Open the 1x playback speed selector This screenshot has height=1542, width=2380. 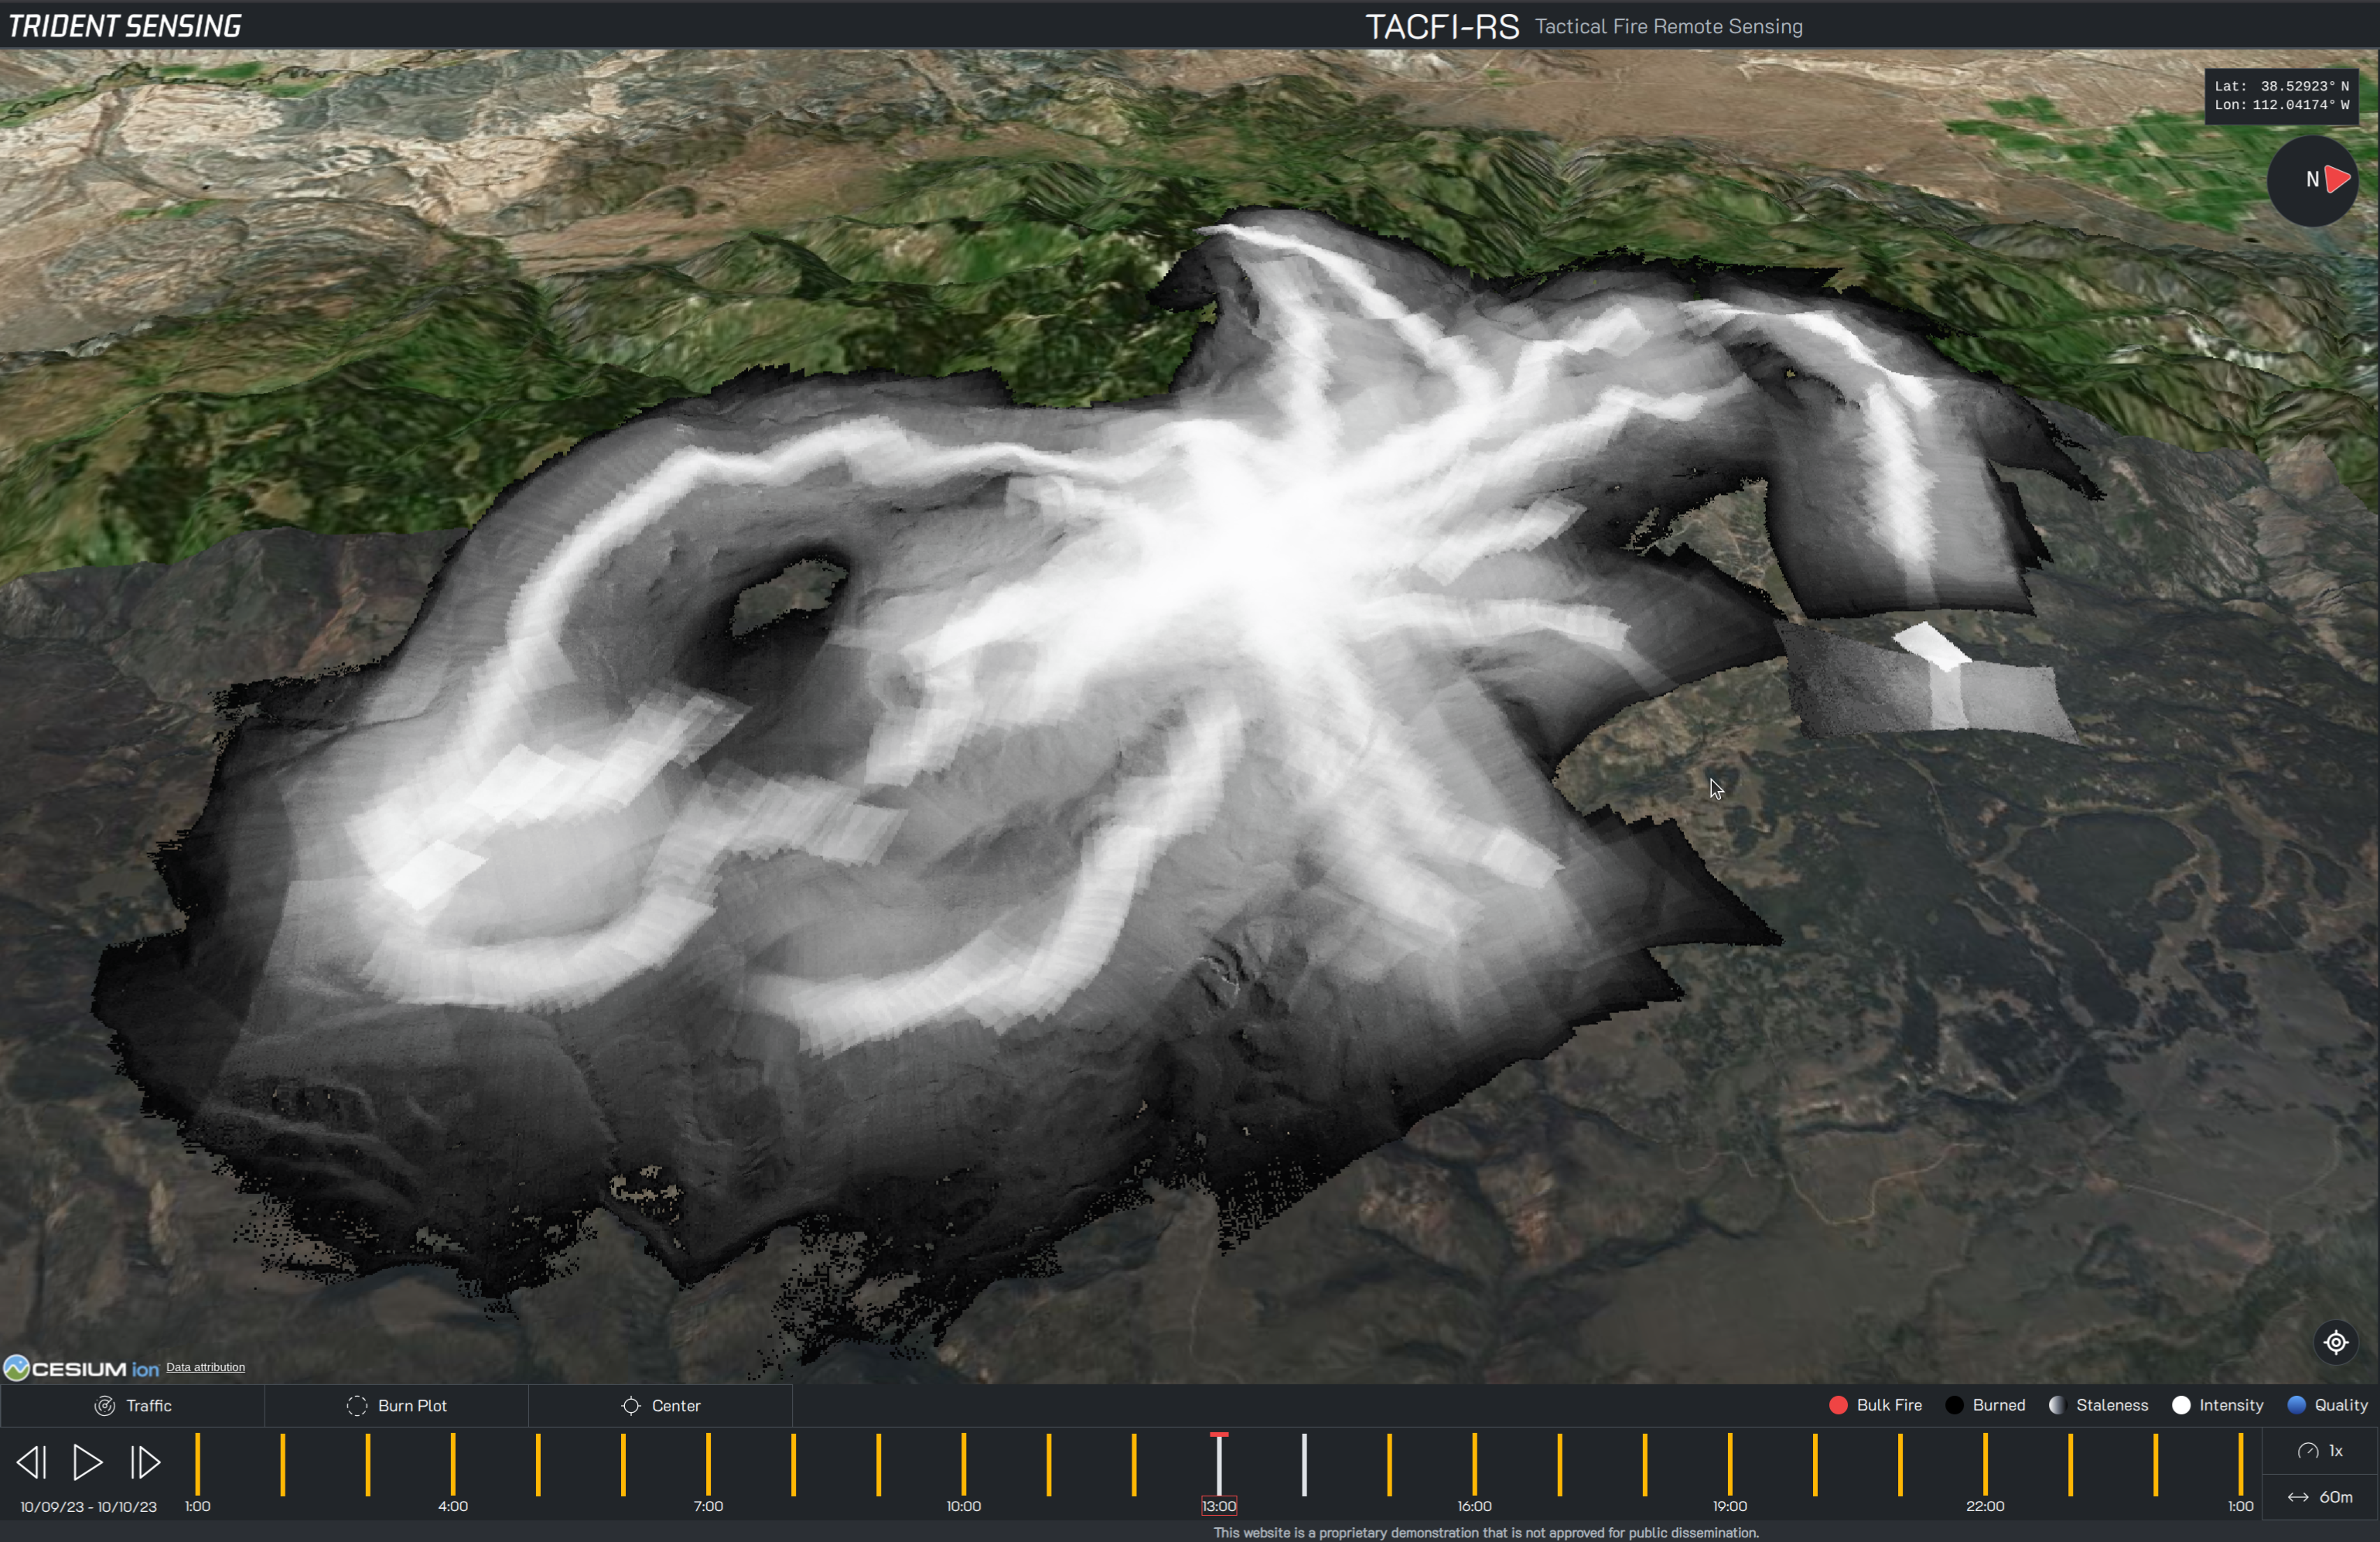point(2320,1450)
